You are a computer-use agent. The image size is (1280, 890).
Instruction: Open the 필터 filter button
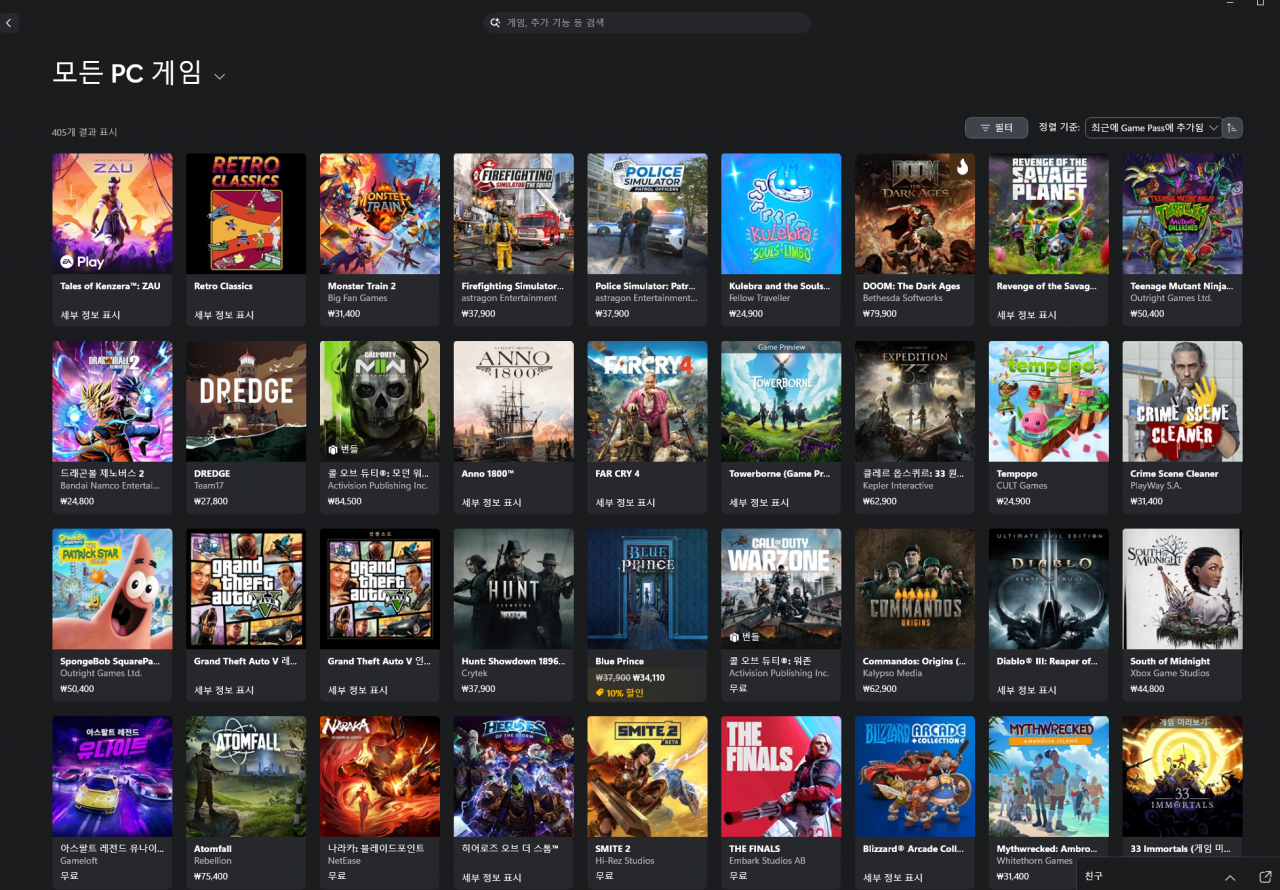click(x=996, y=128)
